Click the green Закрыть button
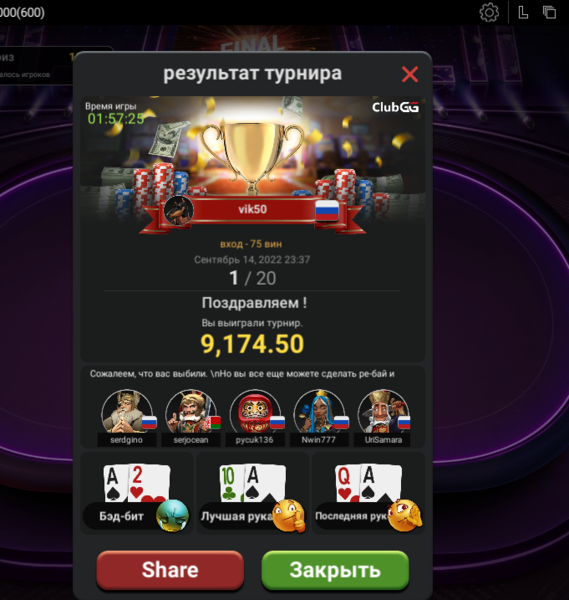This screenshot has width=569, height=600. pos(335,570)
